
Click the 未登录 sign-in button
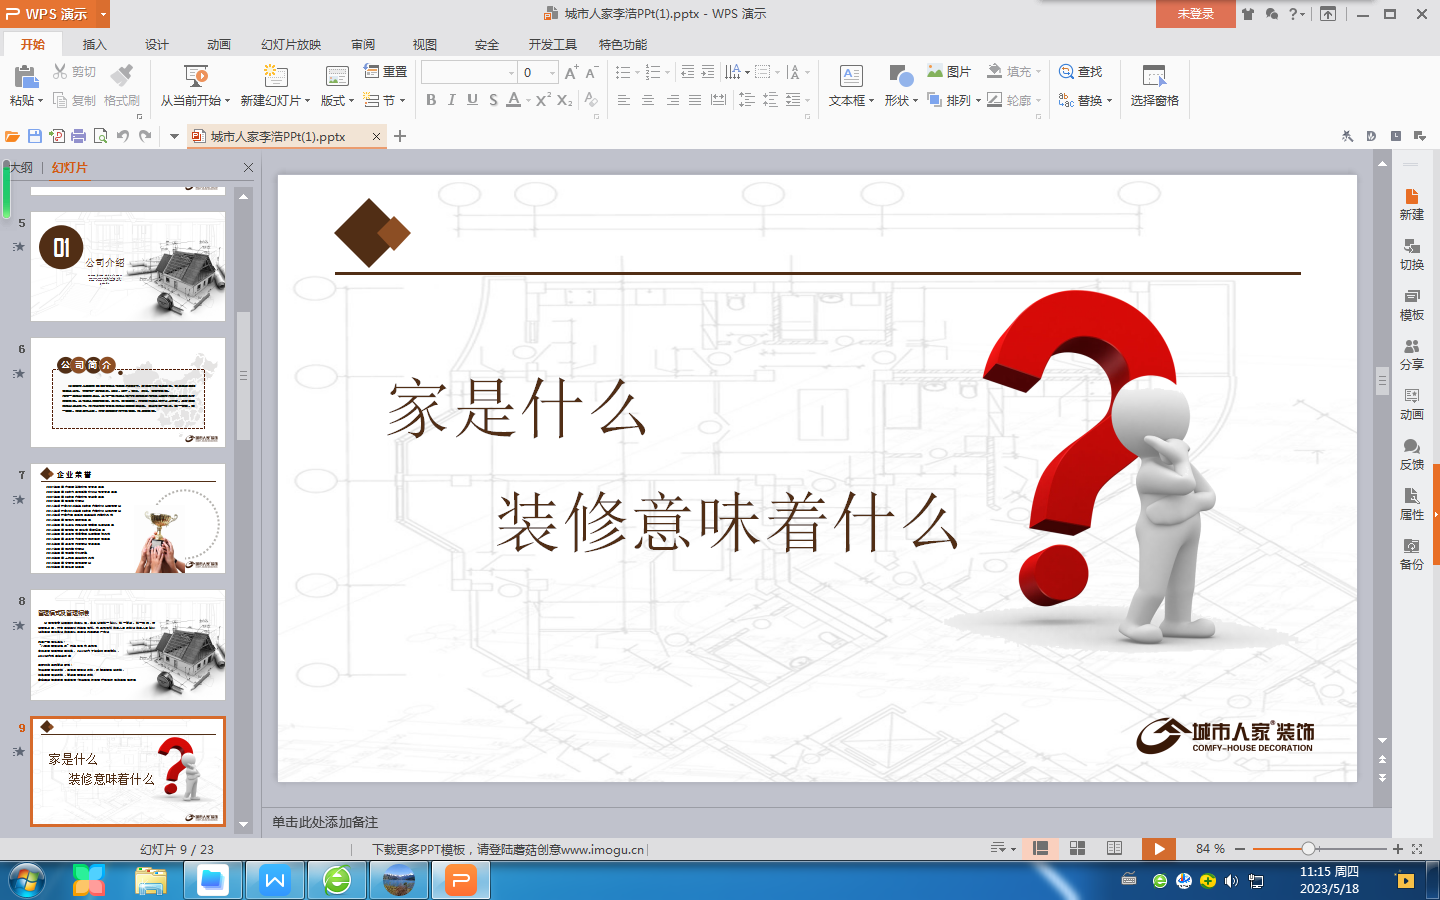point(1195,14)
